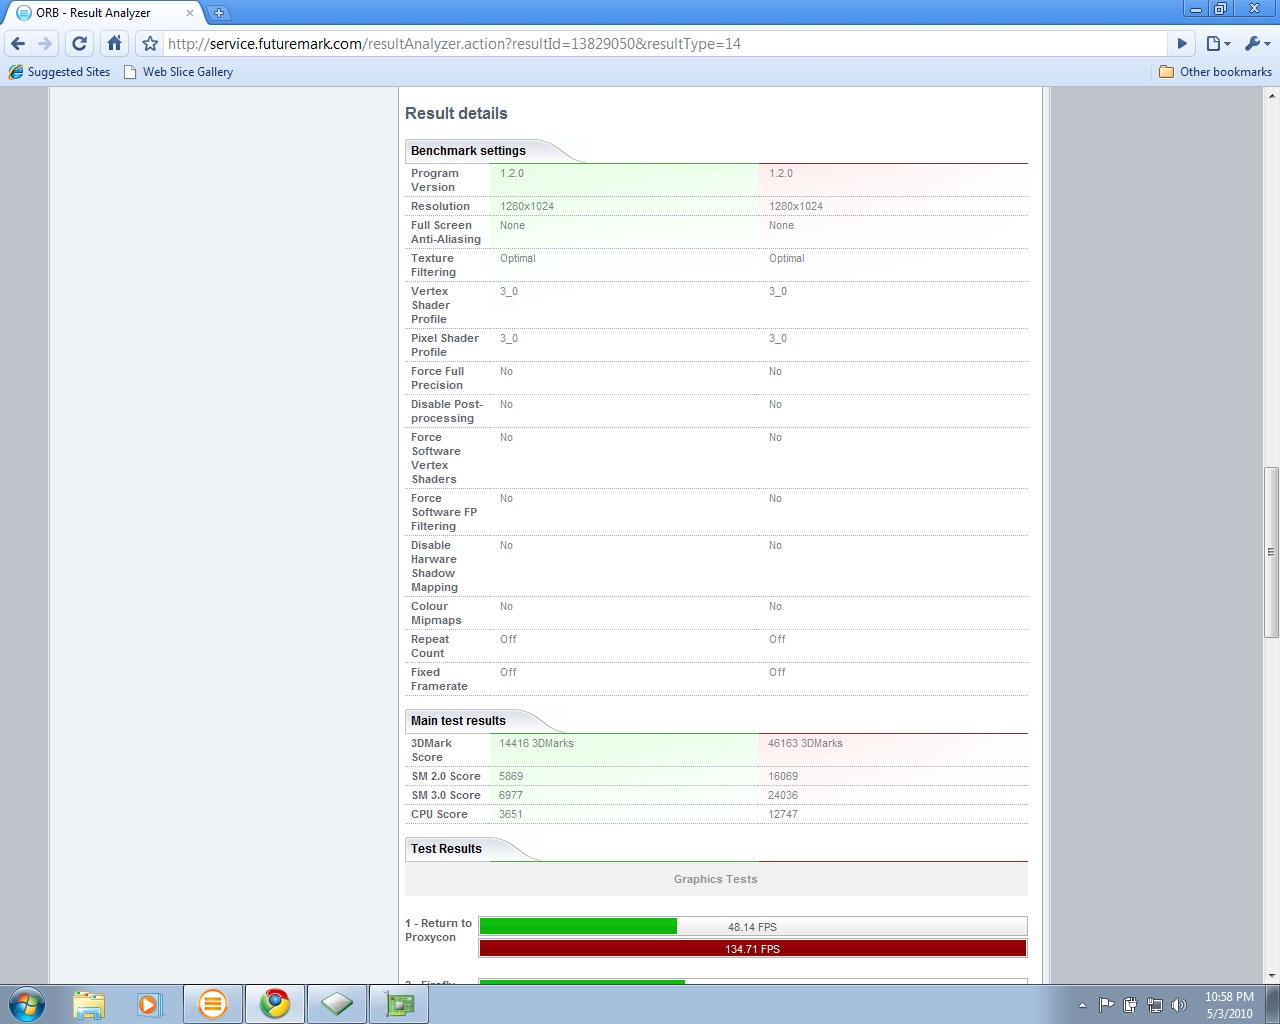1280x1024 pixels.
Task: Click the page vertical scrollbar thumb
Action: [1272, 552]
